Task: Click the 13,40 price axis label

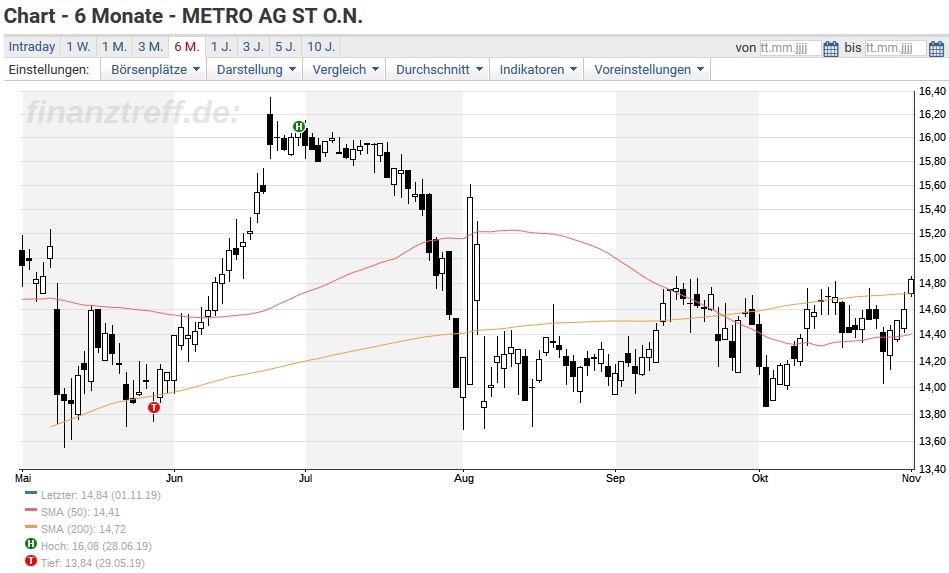Action: click(x=931, y=469)
